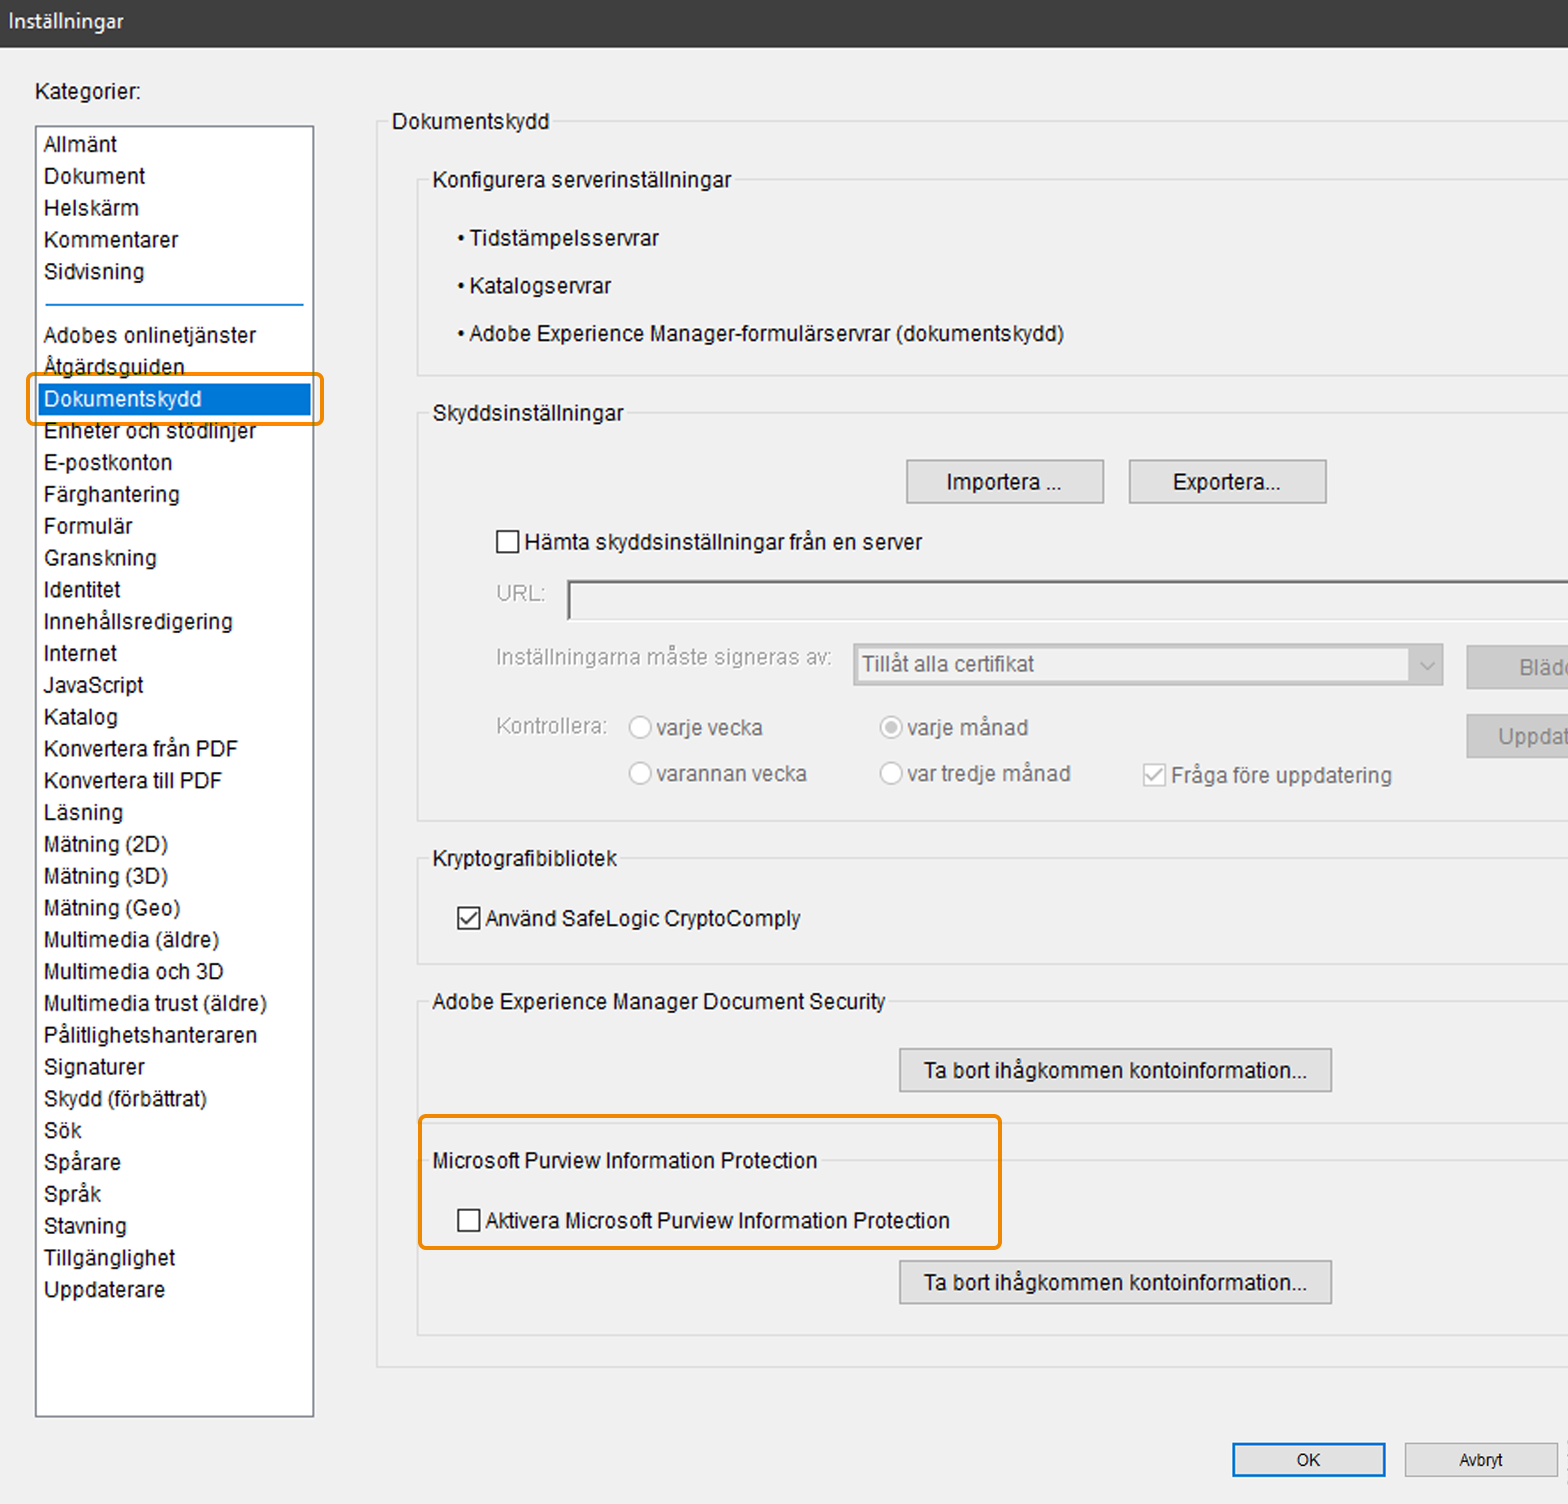The image size is (1568, 1504).
Task: Uncheck Använd SafeLogic CryptoComply
Action: pos(468,918)
